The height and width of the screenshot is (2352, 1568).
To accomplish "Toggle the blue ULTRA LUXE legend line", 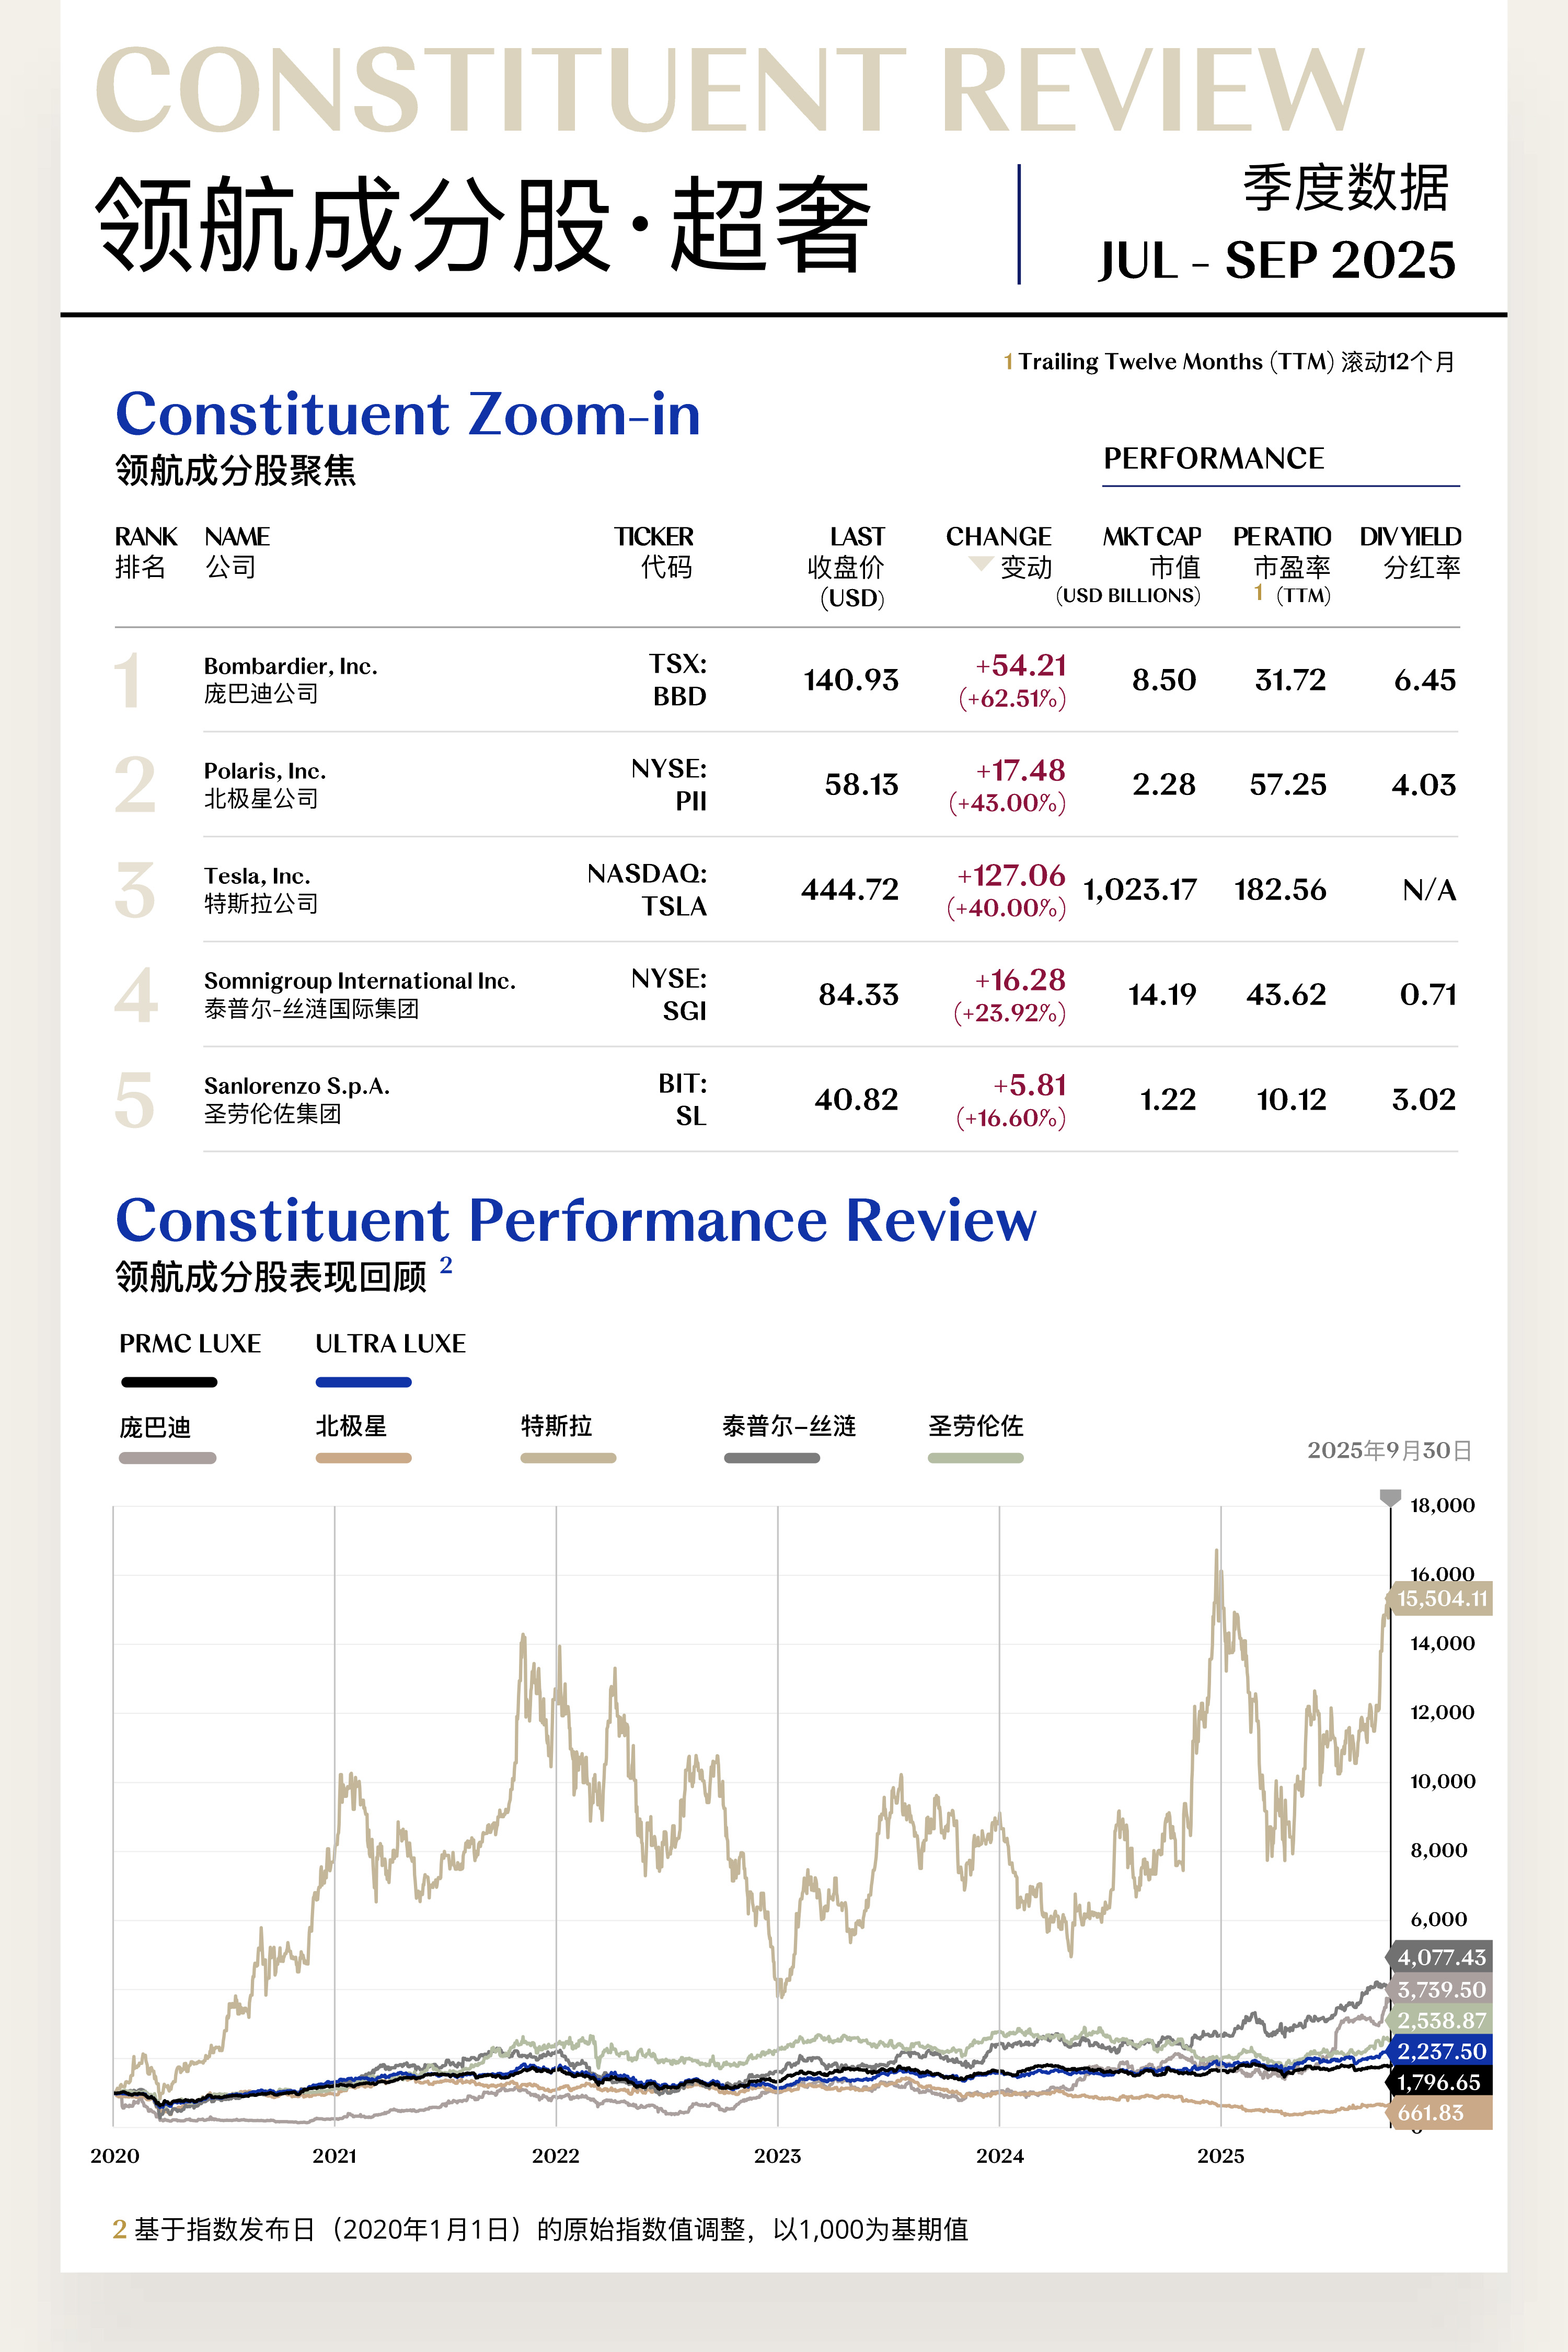I will [363, 1382].
